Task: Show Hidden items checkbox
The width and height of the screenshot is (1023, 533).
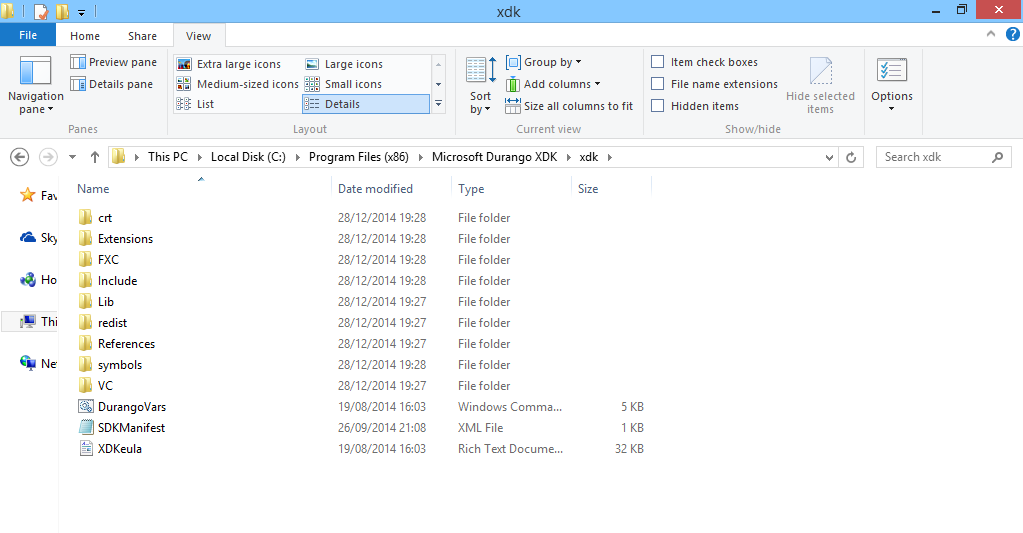Action: pyautogui.click(x=658, y=106)
